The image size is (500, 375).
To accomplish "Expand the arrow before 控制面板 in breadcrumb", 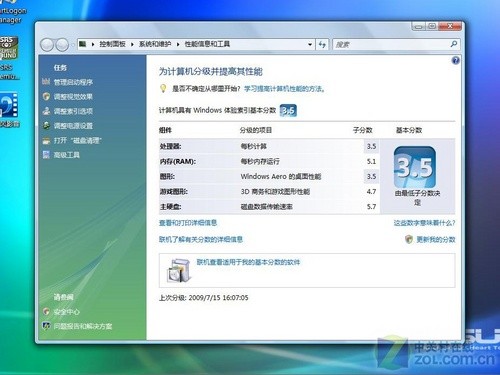I will pos(93,44).
